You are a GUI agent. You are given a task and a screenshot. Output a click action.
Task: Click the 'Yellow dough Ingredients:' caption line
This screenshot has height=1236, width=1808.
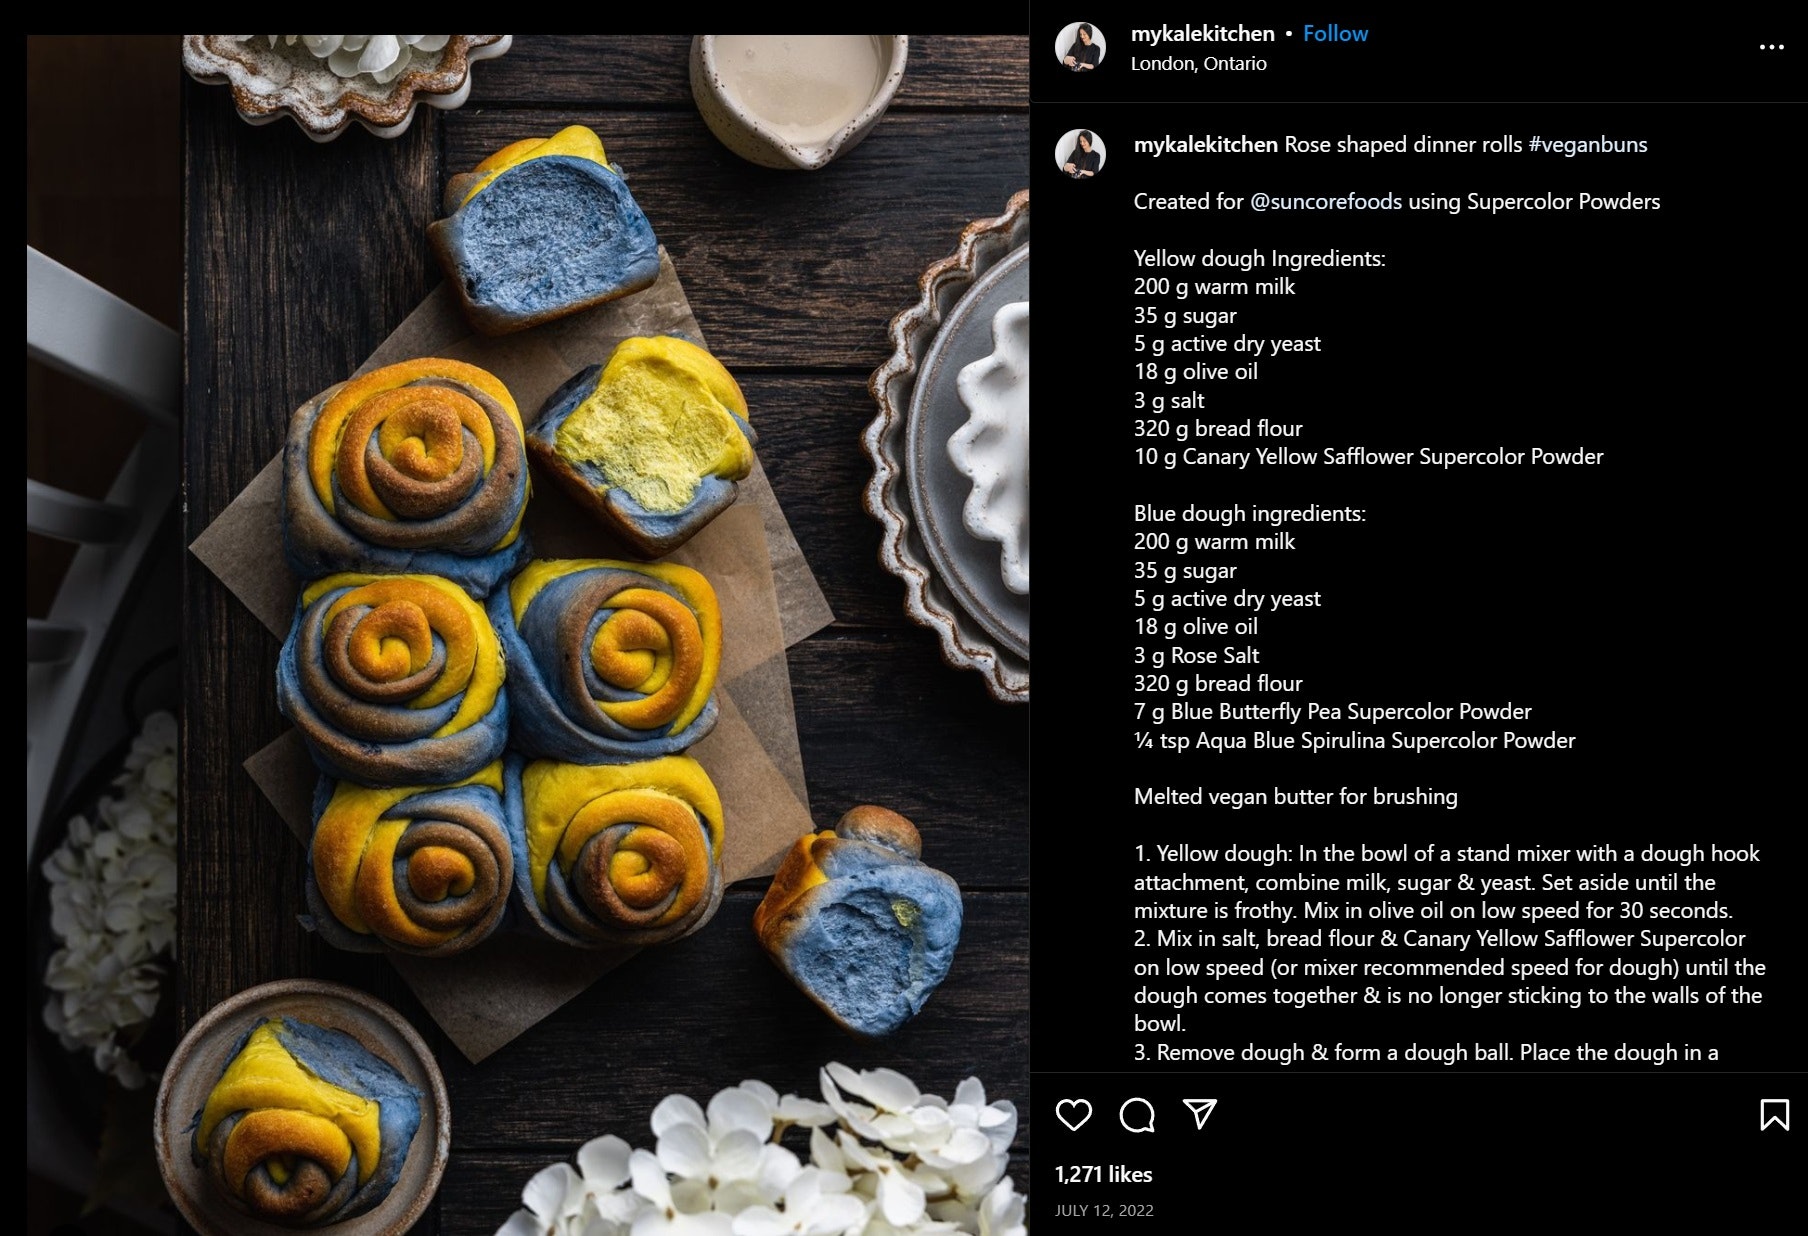1259,259
